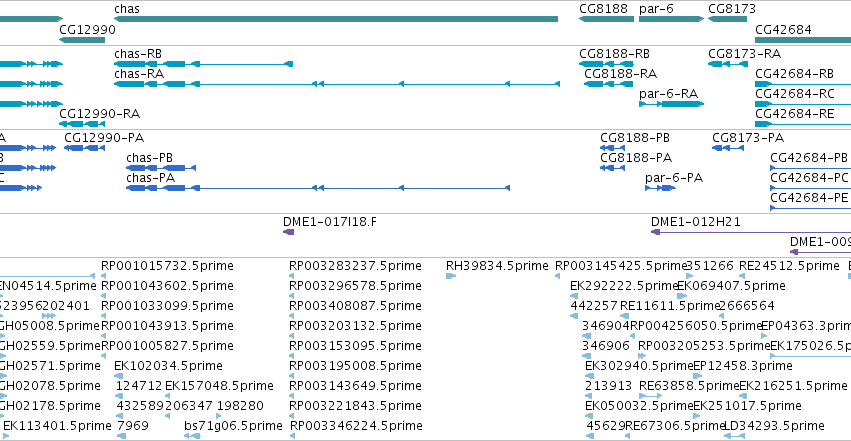Select CG8188-RB transcript label
The image size is (851, 441).
click(614, 54)
